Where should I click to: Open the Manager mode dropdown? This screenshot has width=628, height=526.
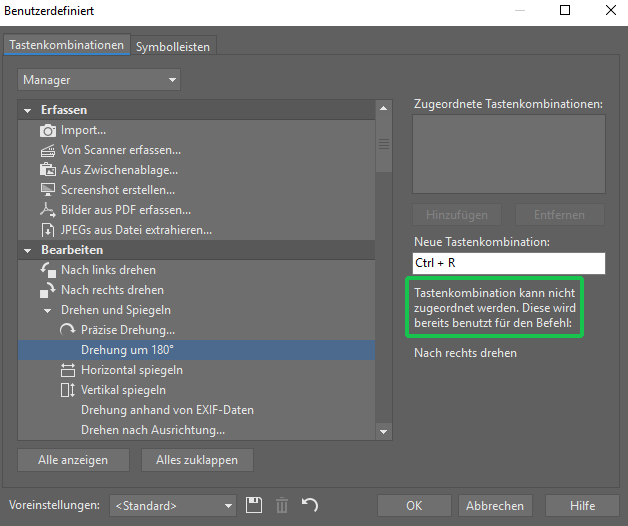coord(99,80)
